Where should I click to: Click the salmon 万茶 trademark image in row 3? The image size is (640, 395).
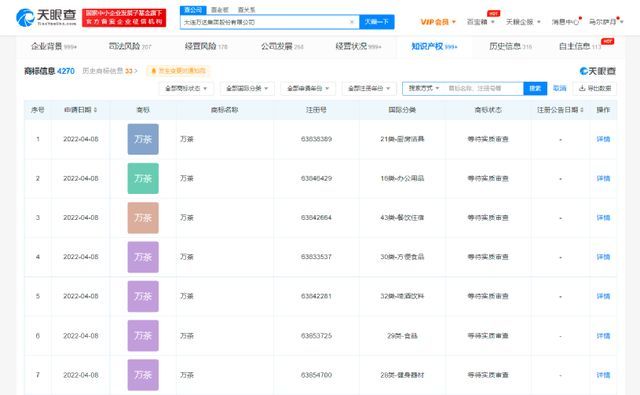click(x=143, y=217)
